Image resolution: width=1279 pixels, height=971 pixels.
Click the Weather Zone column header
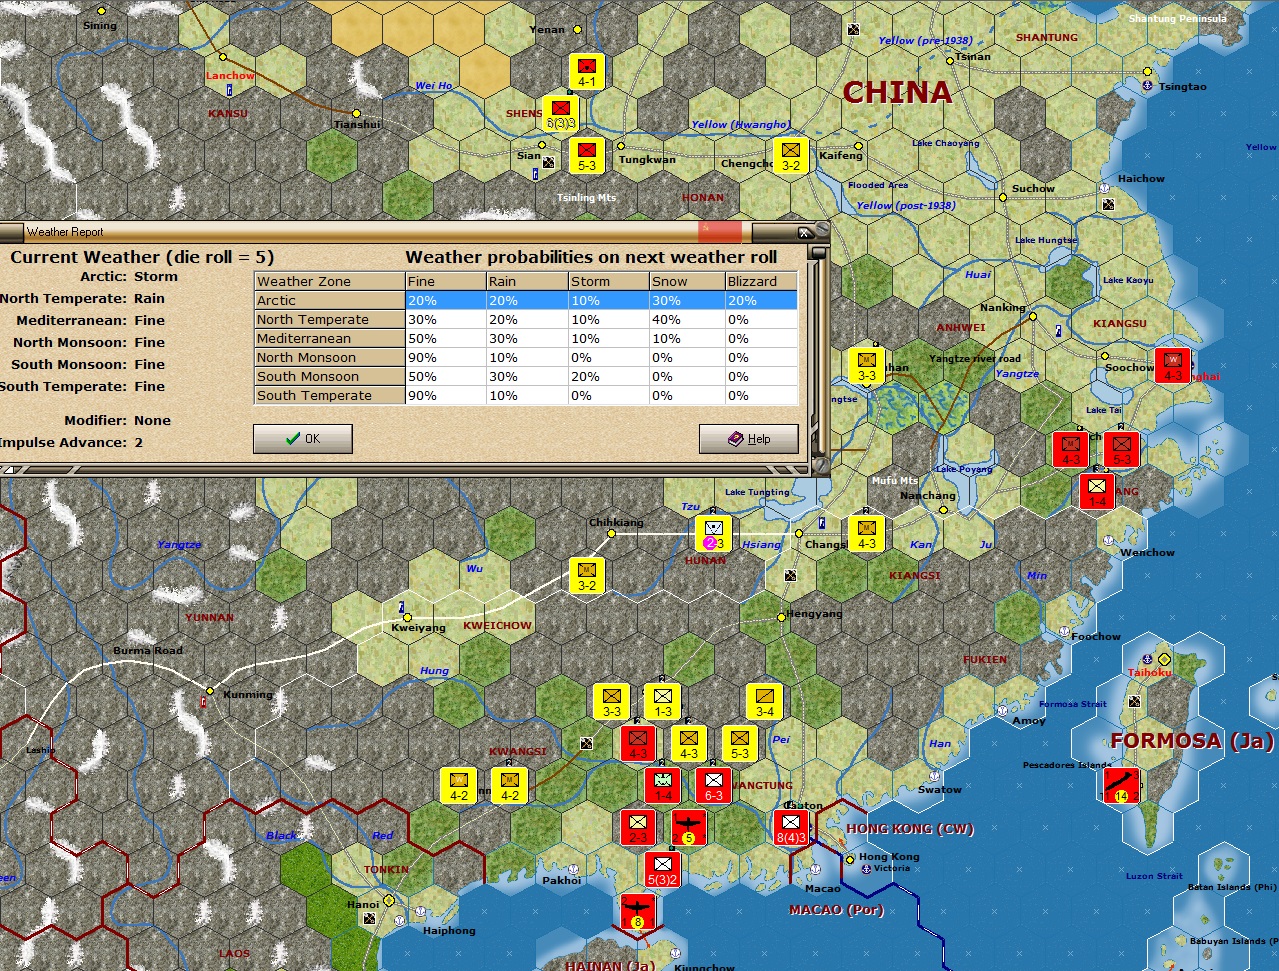pyautogui.click(x=330, y=281)
